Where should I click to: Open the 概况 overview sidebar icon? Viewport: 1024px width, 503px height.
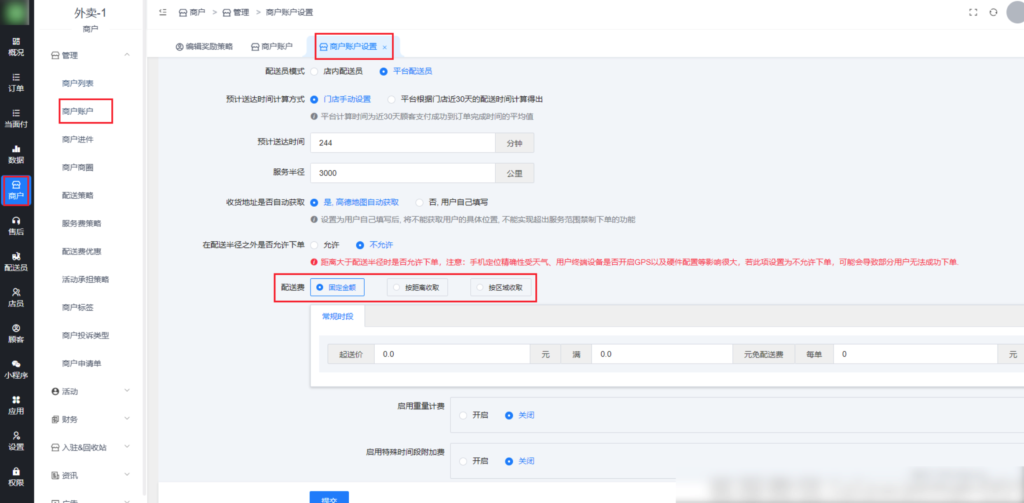tap(16, 46)
